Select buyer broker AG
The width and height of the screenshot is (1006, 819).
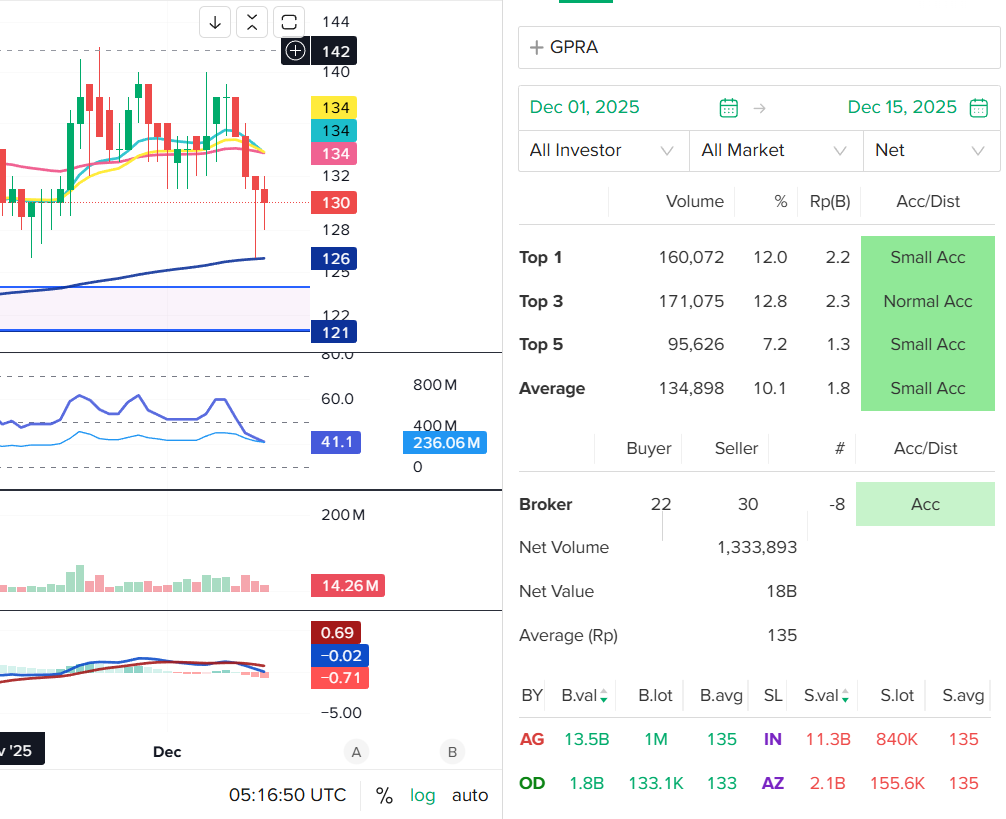[532, 739]
